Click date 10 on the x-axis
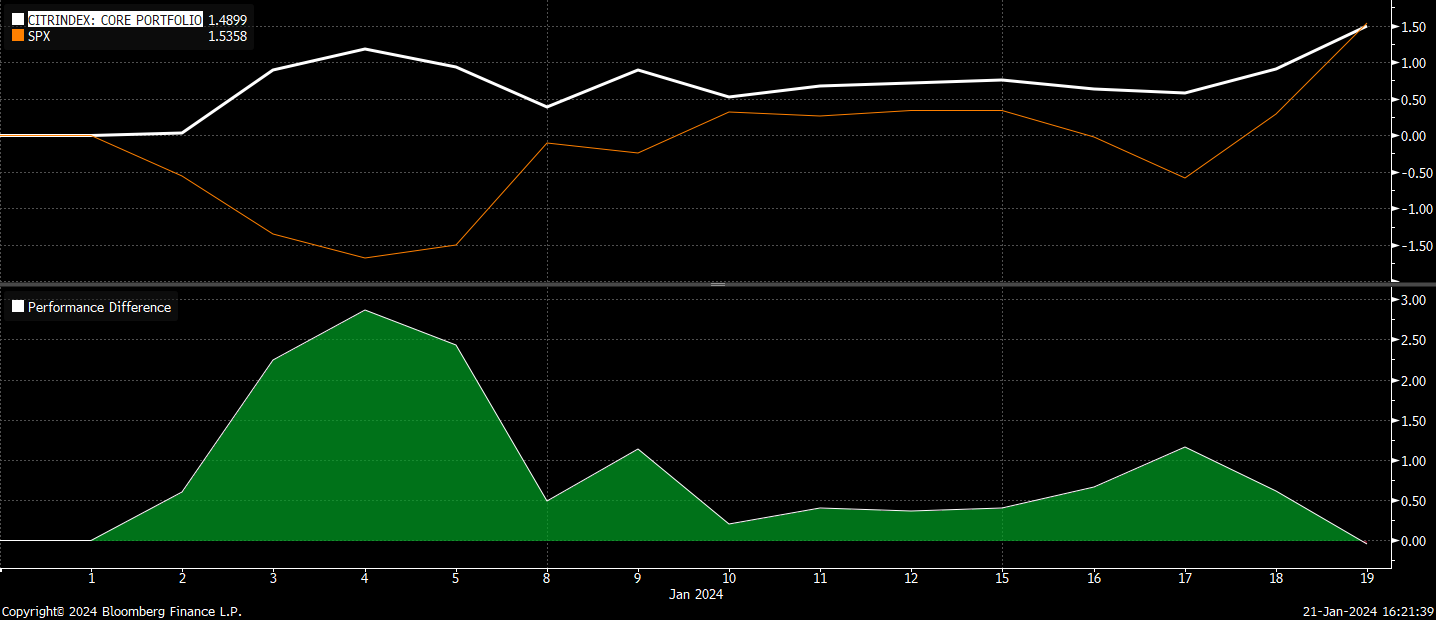The height and width of the screenshot is (620, 1436). (x=729, y=578)
